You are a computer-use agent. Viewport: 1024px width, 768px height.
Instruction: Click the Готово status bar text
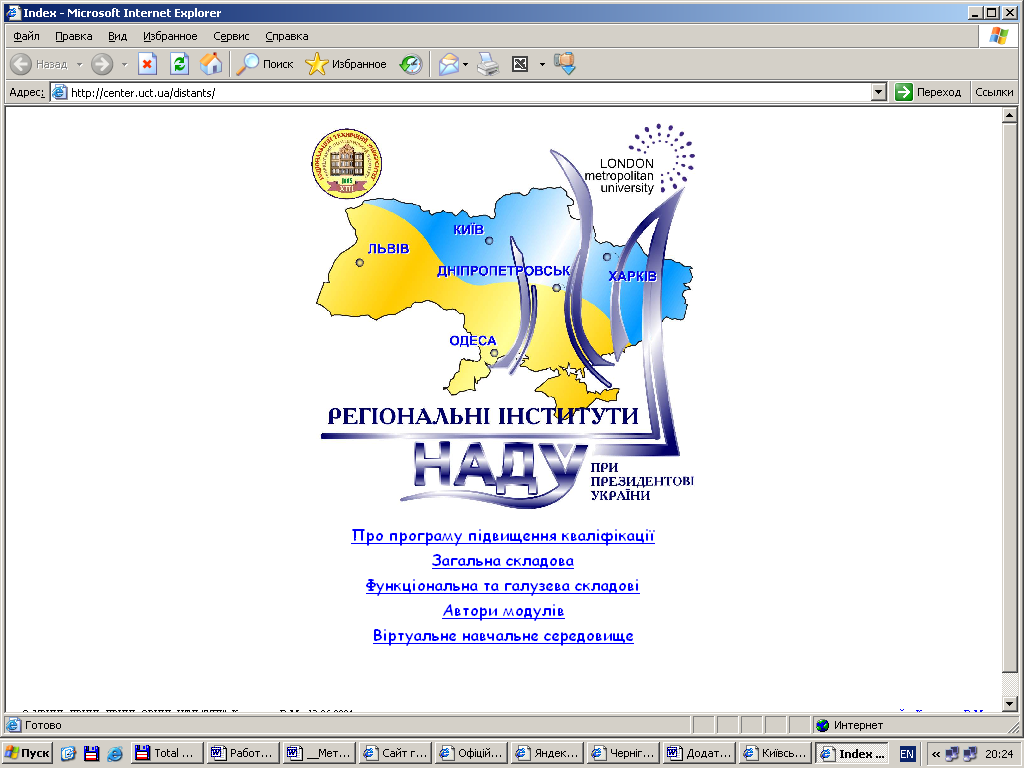coord(43,725)
